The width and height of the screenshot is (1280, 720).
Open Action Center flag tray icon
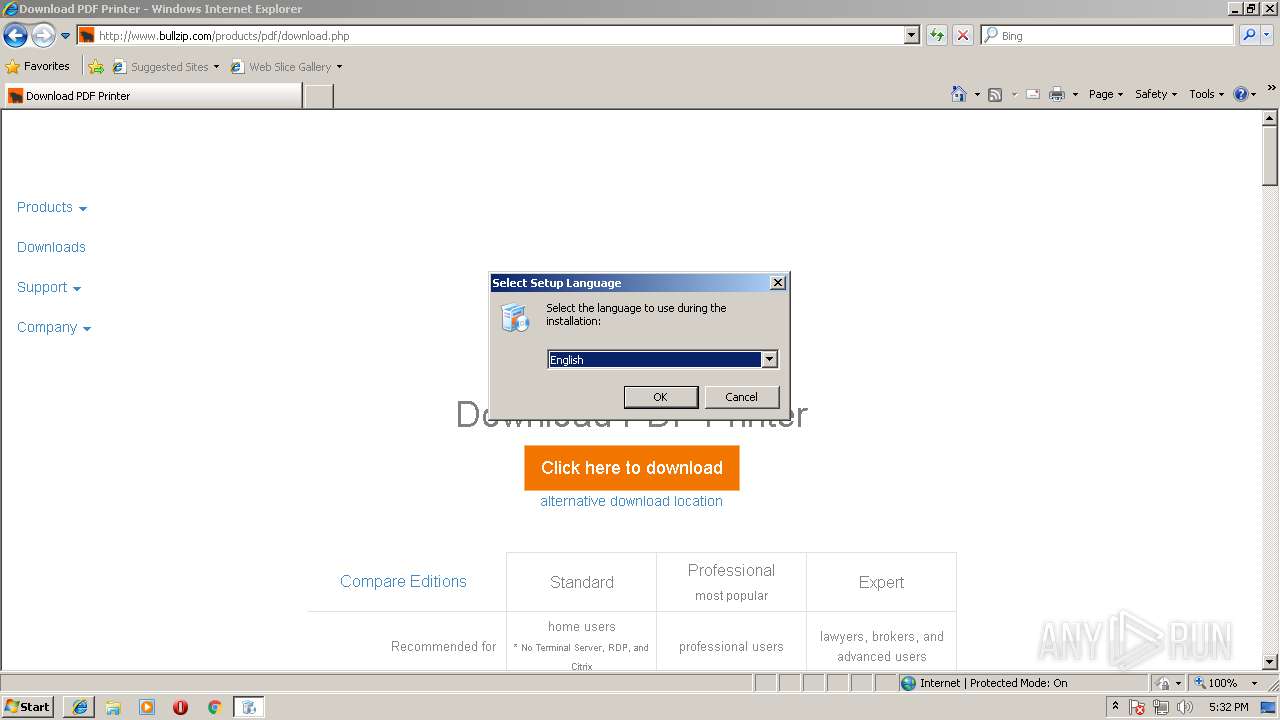[1138, 707]
